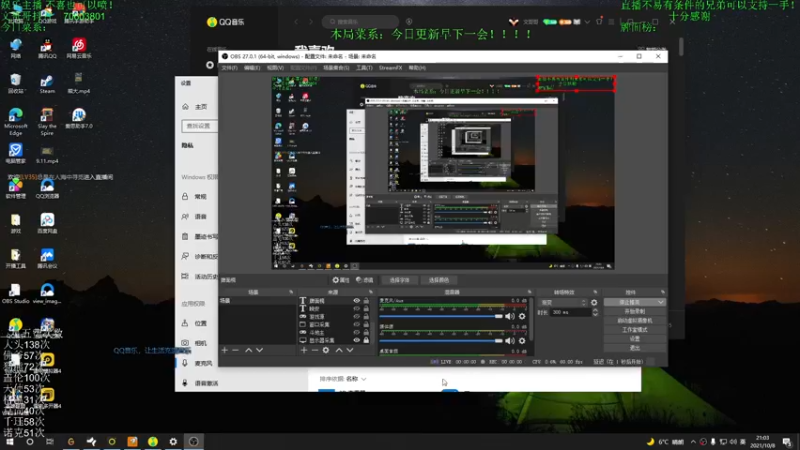This screenshot has width=800, height=450.
Task: Open the Settings gear in the taskbar
Action: click(173, 441)
